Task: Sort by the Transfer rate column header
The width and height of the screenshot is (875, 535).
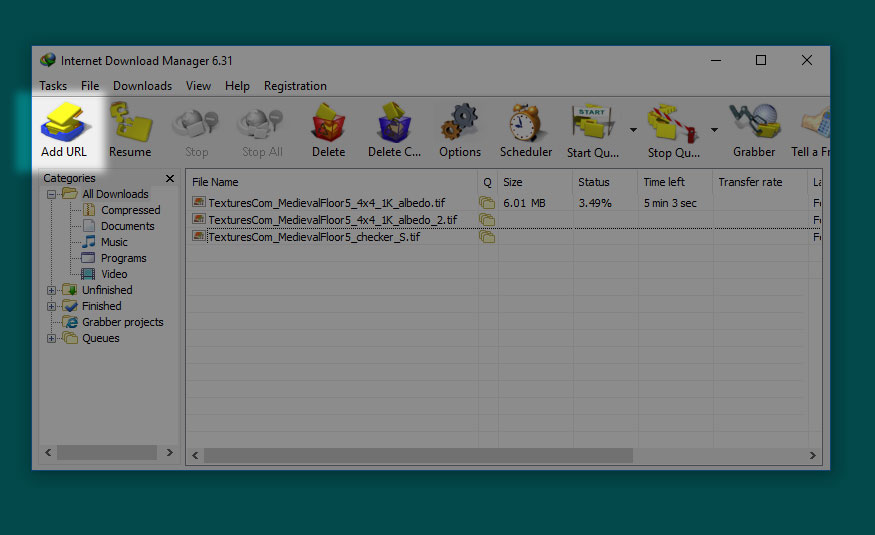Action: tap(760, 182)
